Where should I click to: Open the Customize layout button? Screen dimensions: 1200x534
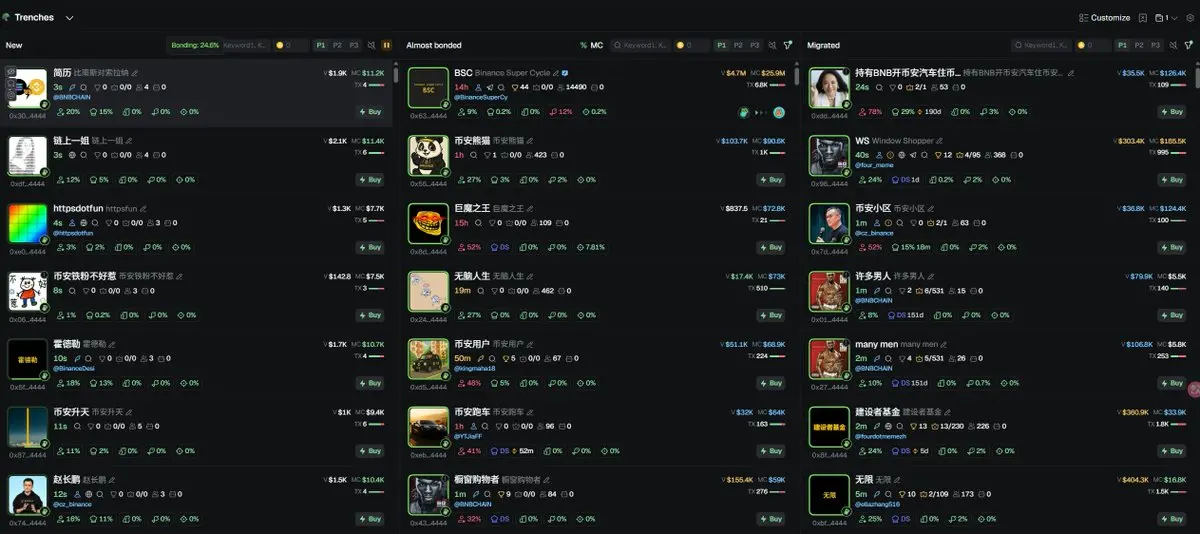(x=1105, y=18)
